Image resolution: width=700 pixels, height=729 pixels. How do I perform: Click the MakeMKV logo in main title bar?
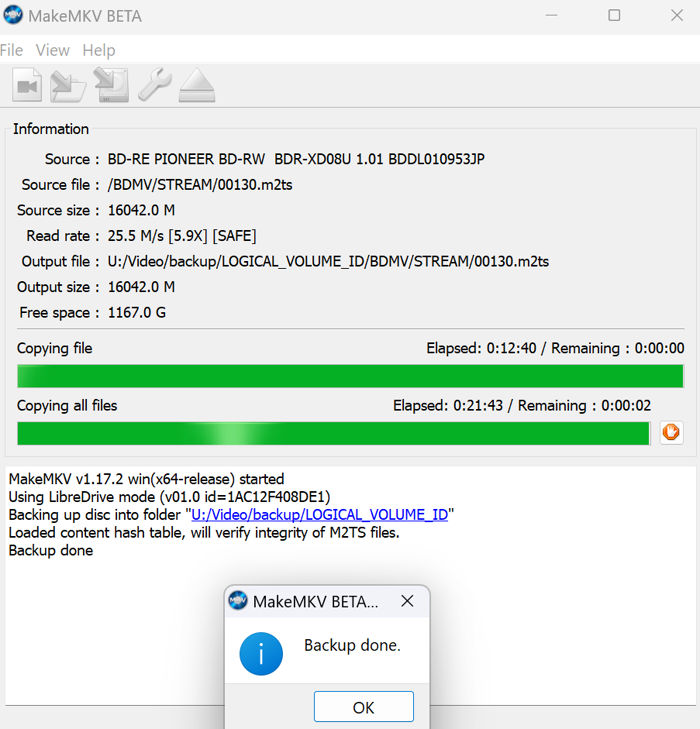(13, 15)
